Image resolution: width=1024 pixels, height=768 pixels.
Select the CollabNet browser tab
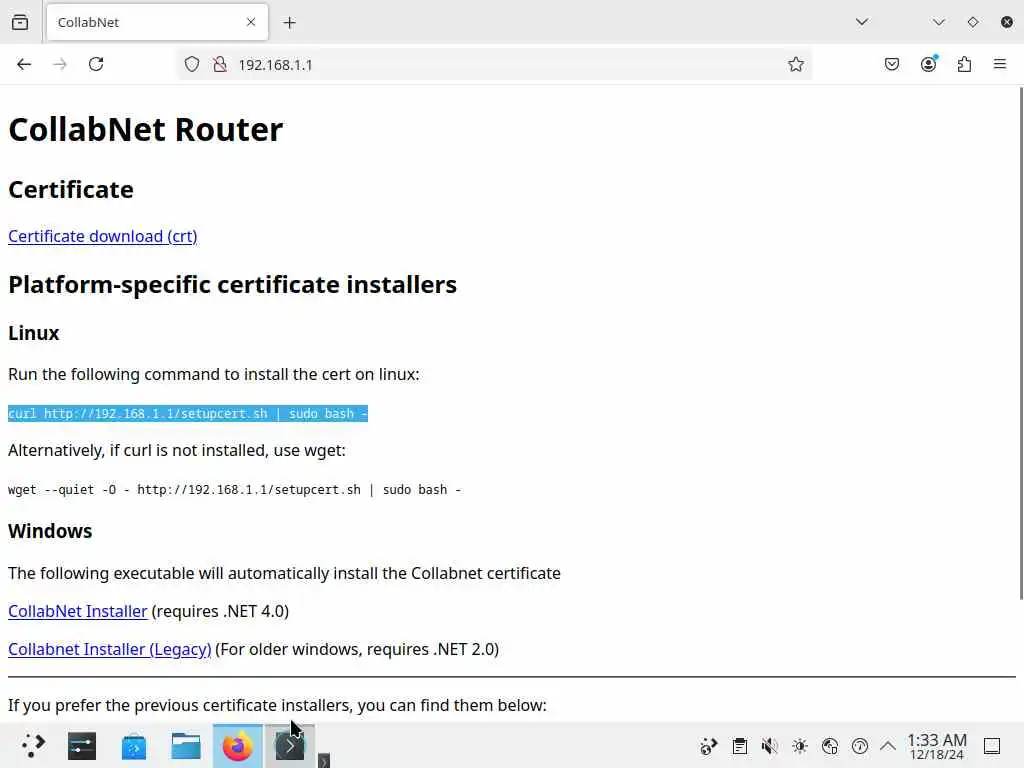tap(157, 22)
